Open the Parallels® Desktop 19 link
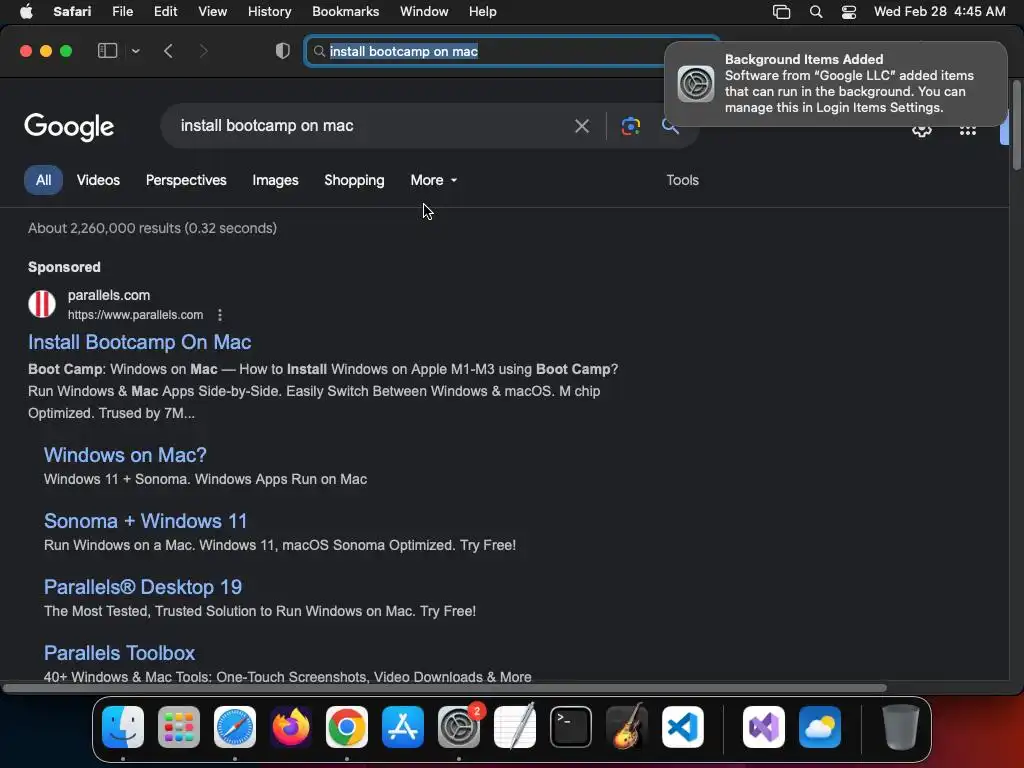The width and height of the screenshot is (1024, 768). (x=143, y=587)
